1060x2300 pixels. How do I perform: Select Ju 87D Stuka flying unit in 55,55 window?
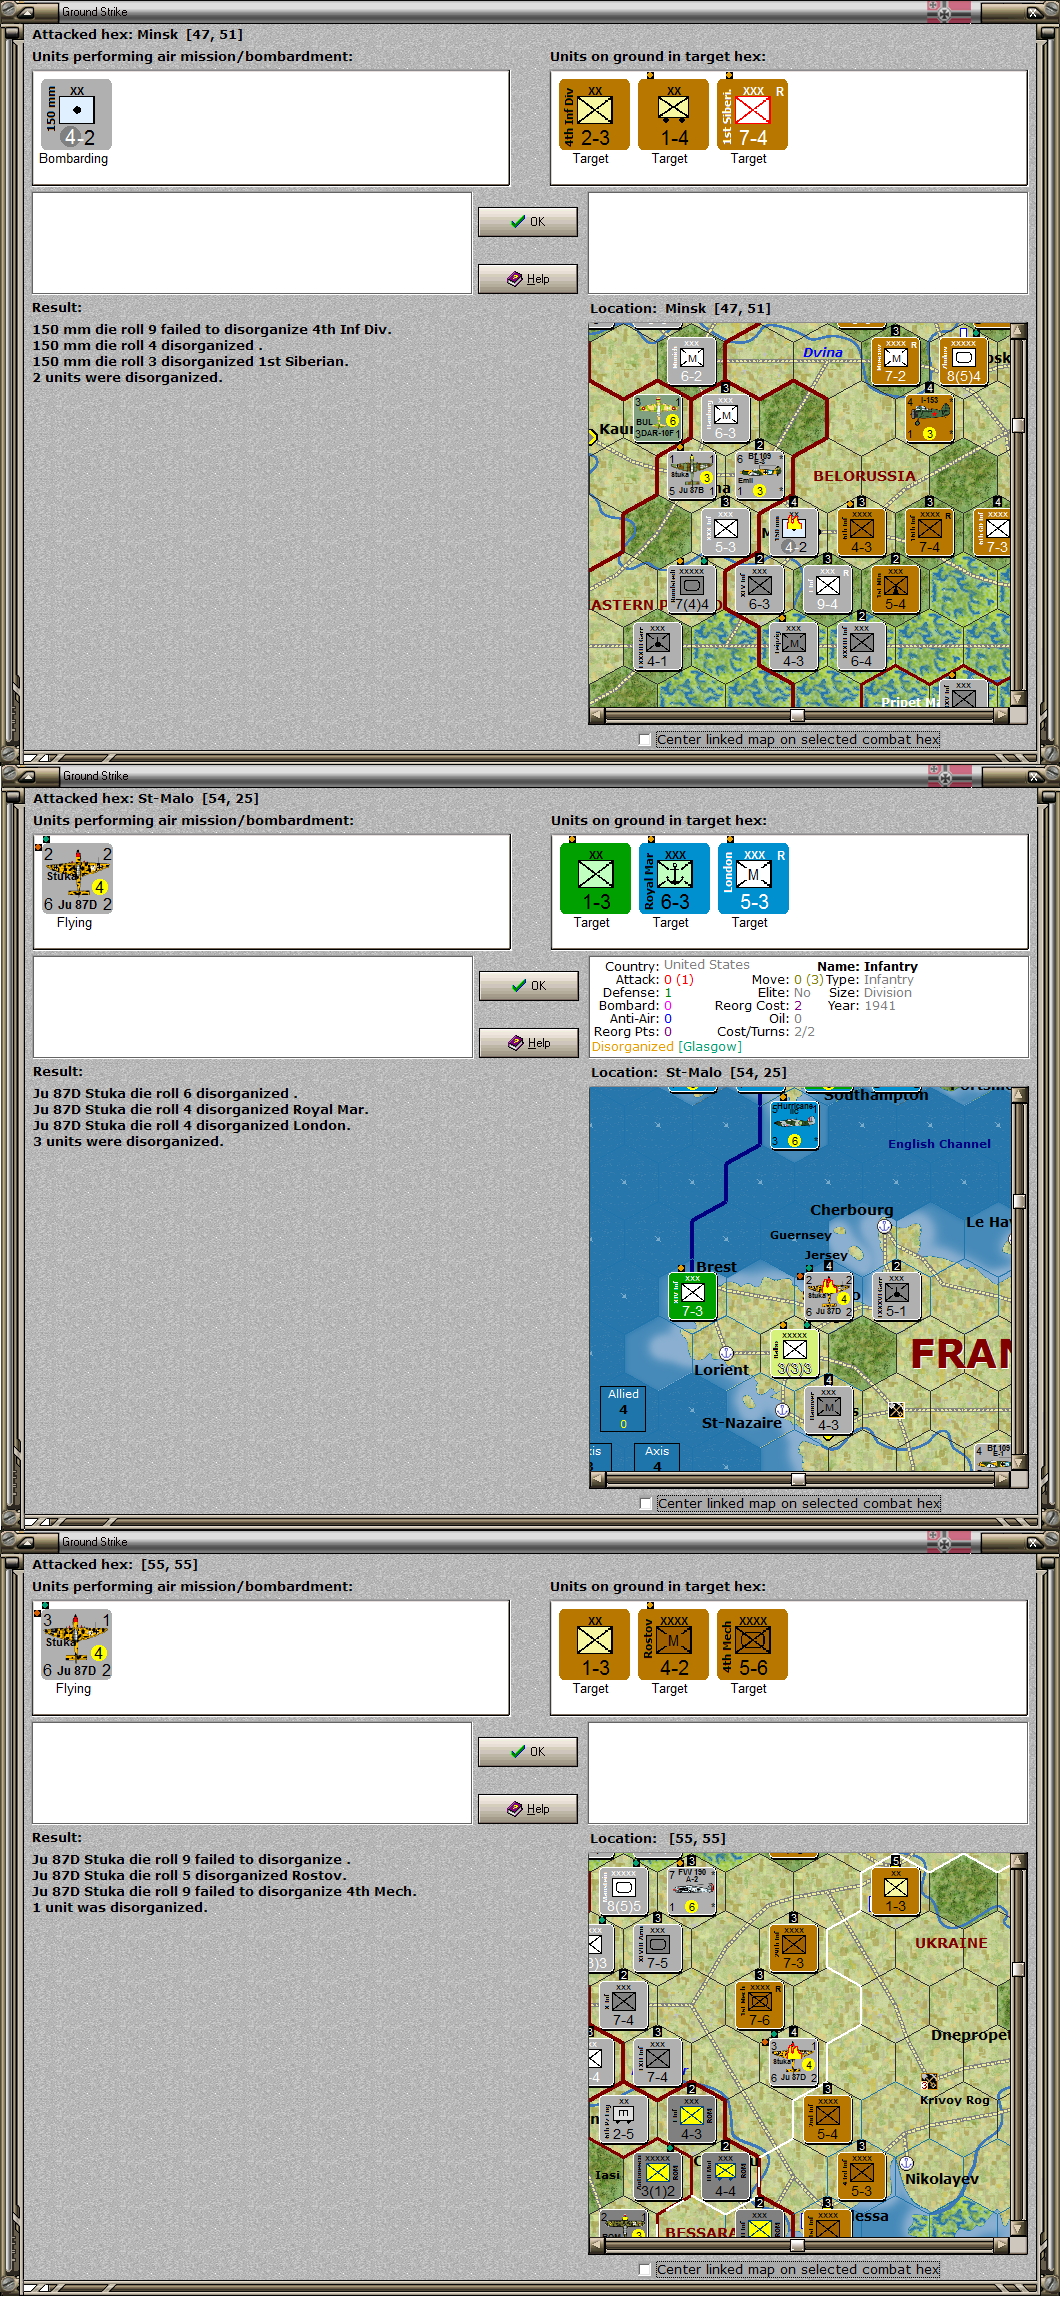click(76, 1645)
